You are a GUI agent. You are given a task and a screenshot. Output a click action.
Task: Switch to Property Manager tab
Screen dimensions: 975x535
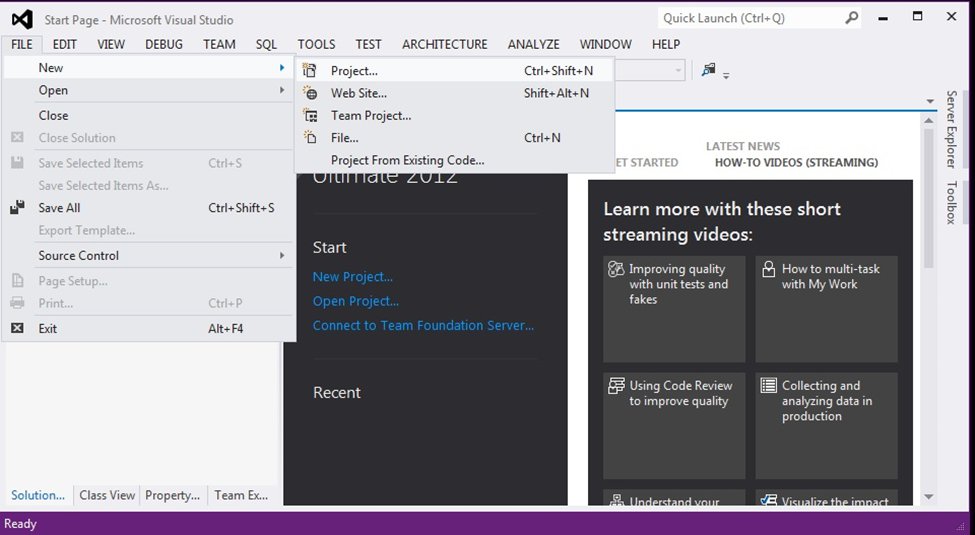click(x=173, y=495)
